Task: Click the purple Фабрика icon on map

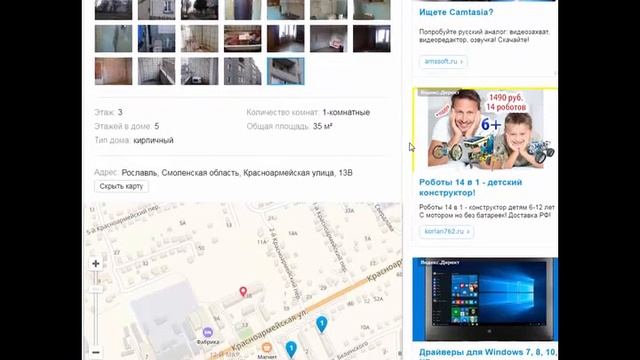Action: [x=208, y=332]
